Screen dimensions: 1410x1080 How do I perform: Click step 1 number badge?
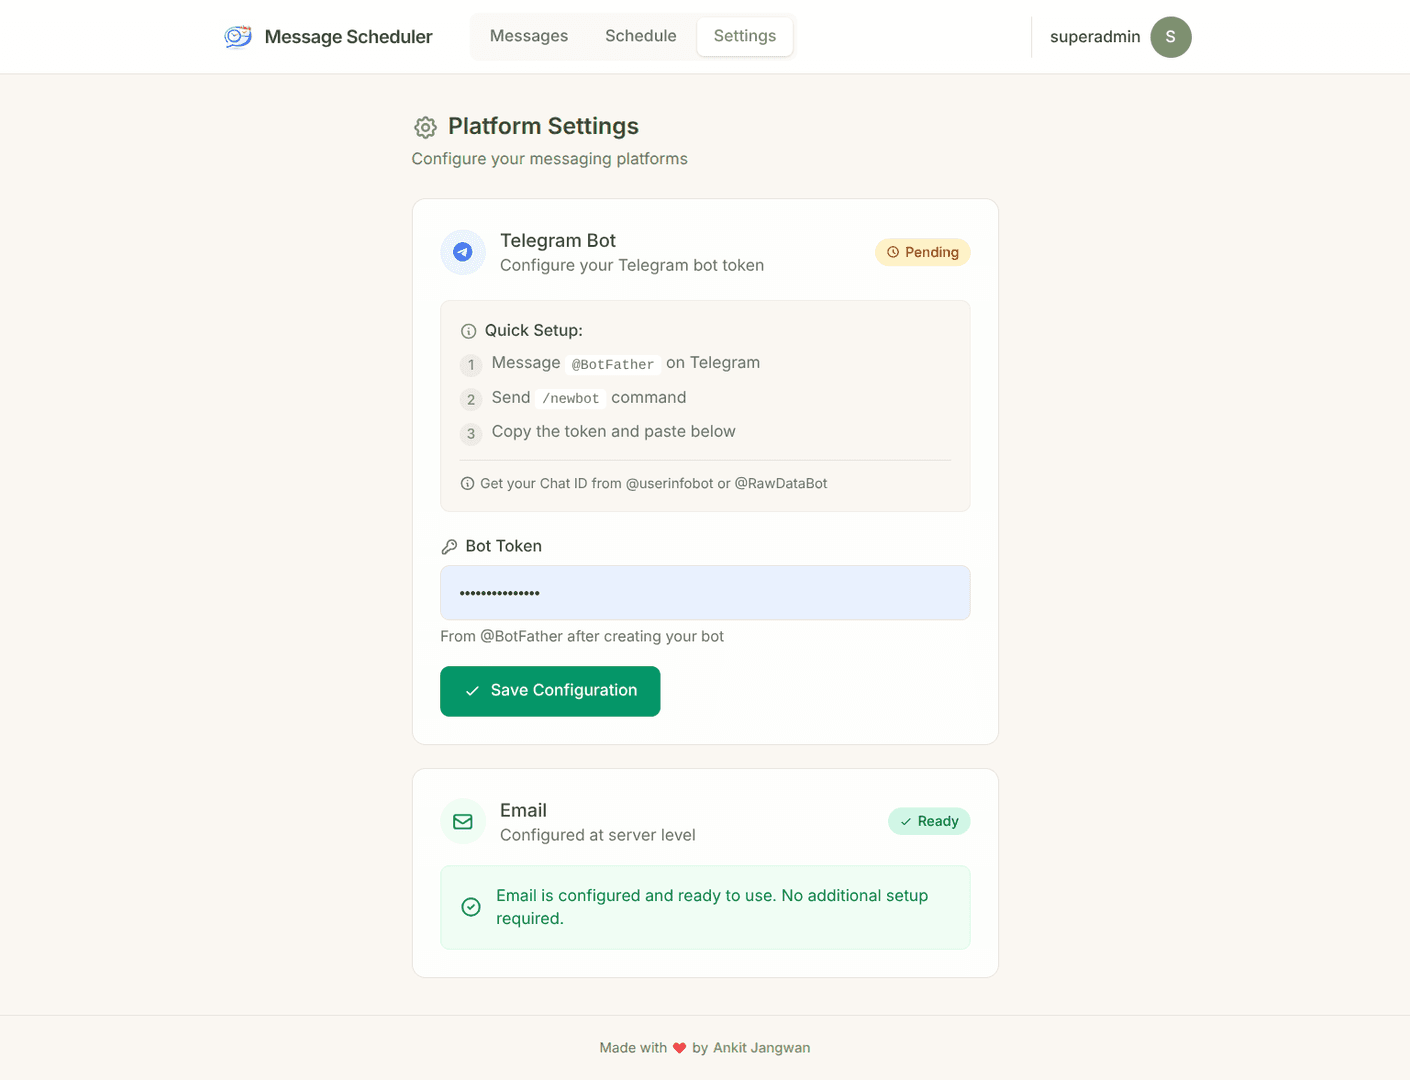coord(471,365)
